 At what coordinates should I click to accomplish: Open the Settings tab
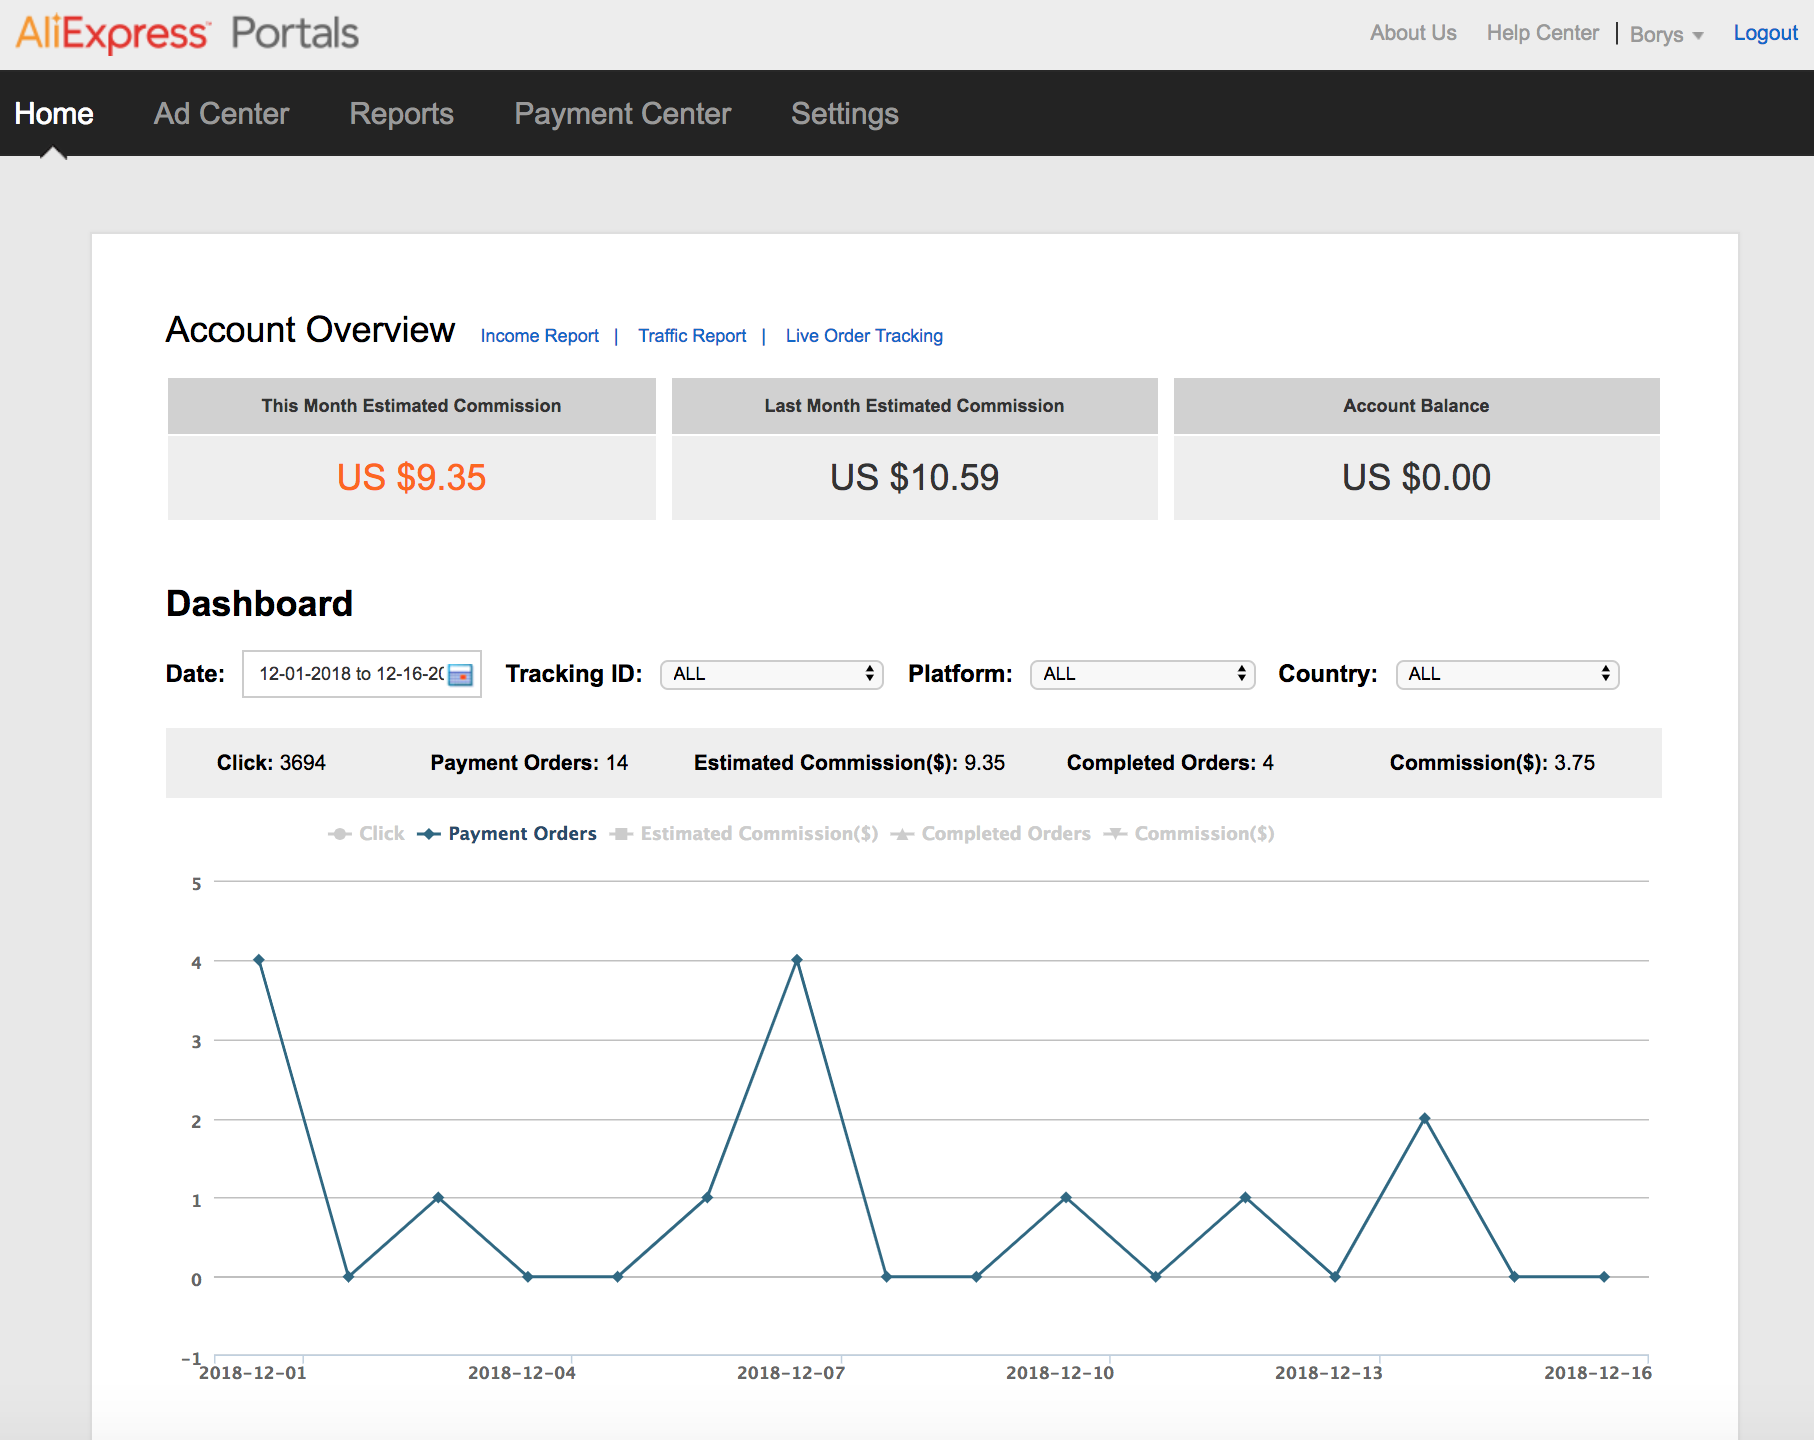click(844, 114)
